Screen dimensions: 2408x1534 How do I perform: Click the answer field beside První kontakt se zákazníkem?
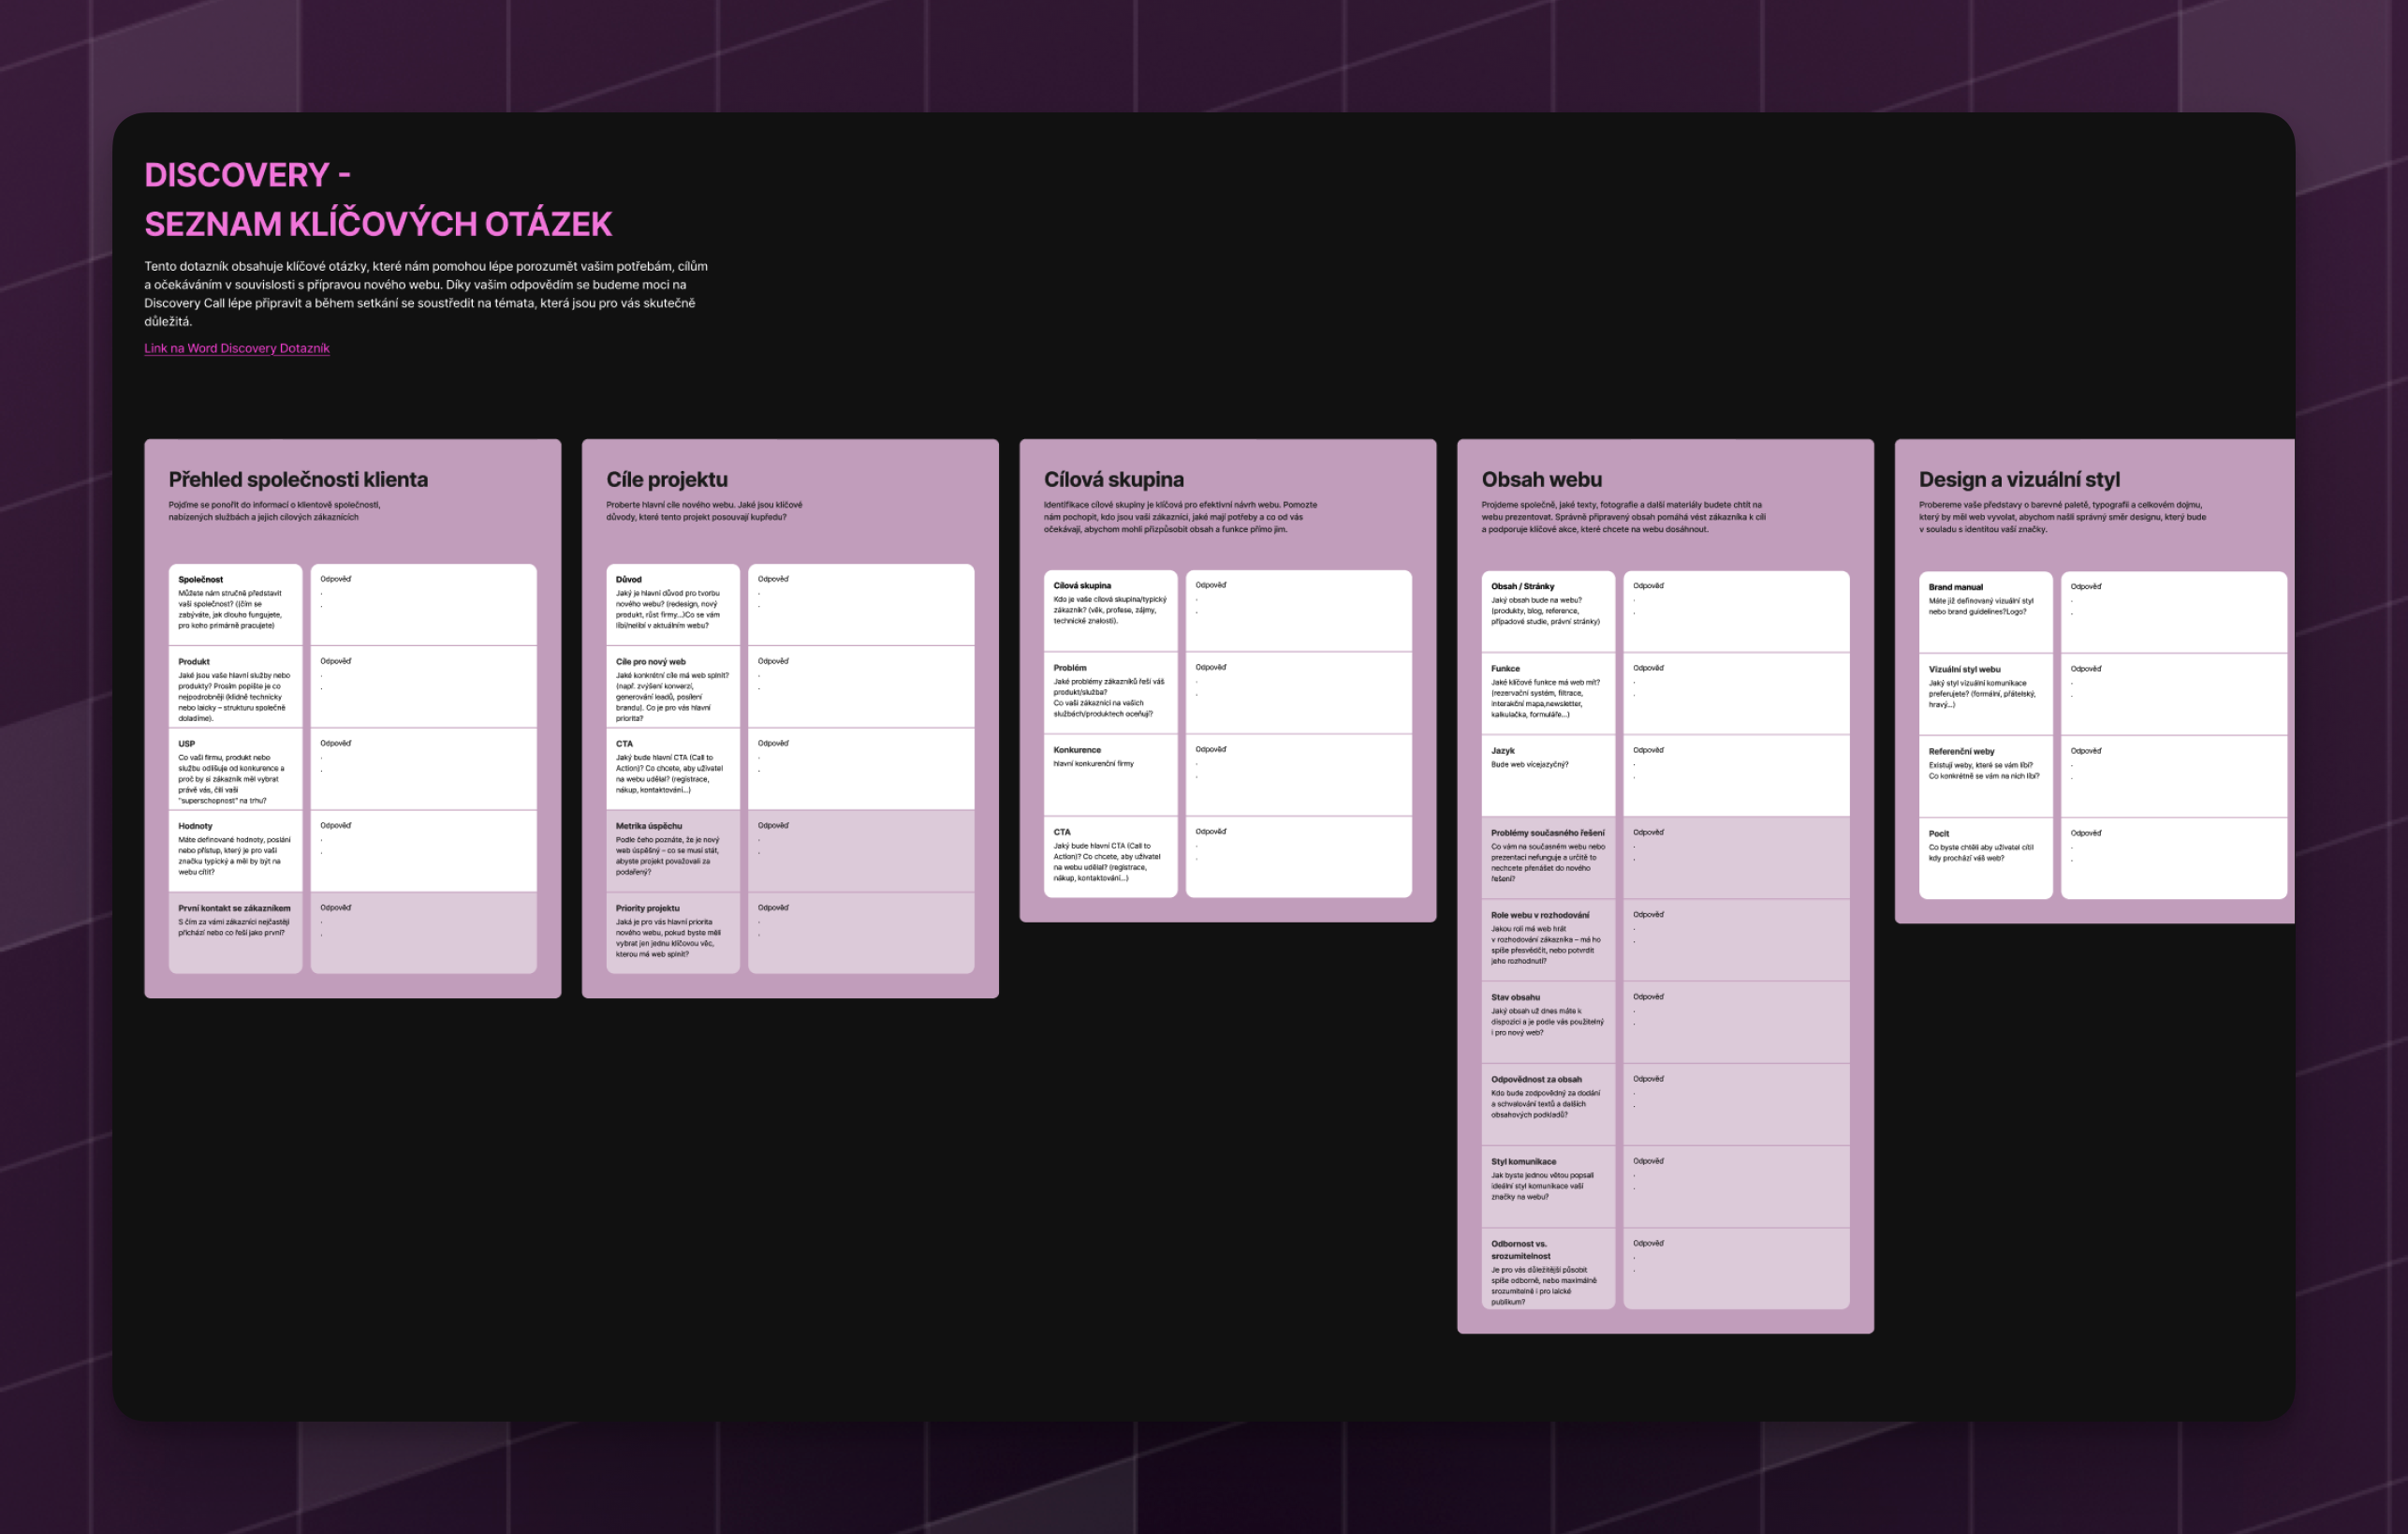(423, 933)
